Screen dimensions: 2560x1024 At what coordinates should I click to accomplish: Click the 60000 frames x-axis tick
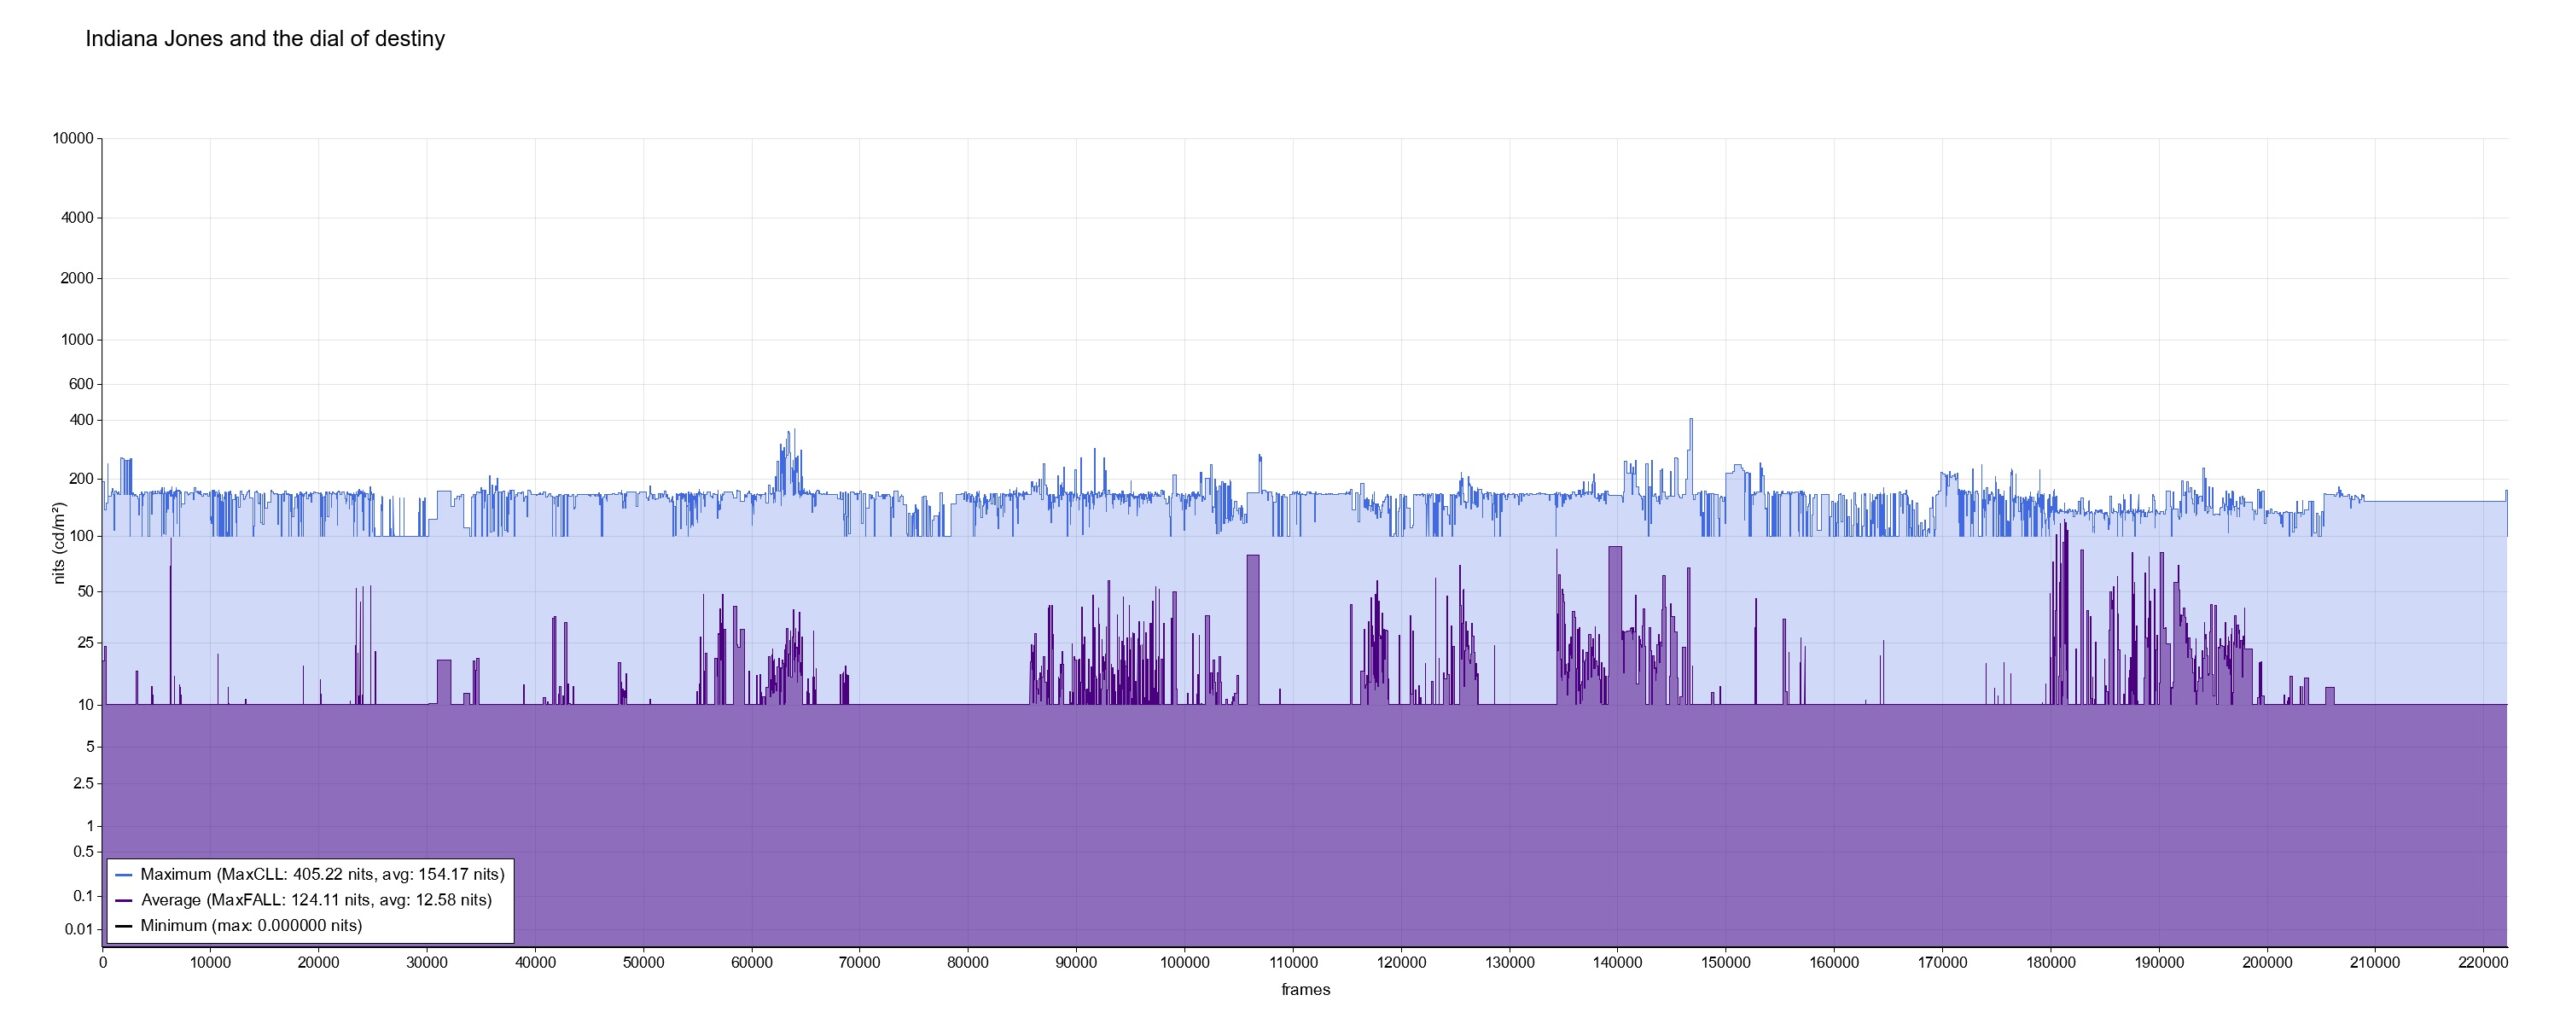click(x=752, y=963)
